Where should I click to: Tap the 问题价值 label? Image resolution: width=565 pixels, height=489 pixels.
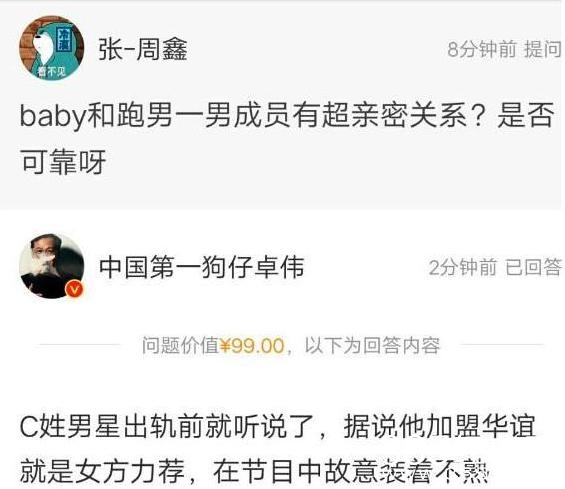pos(180,345)
